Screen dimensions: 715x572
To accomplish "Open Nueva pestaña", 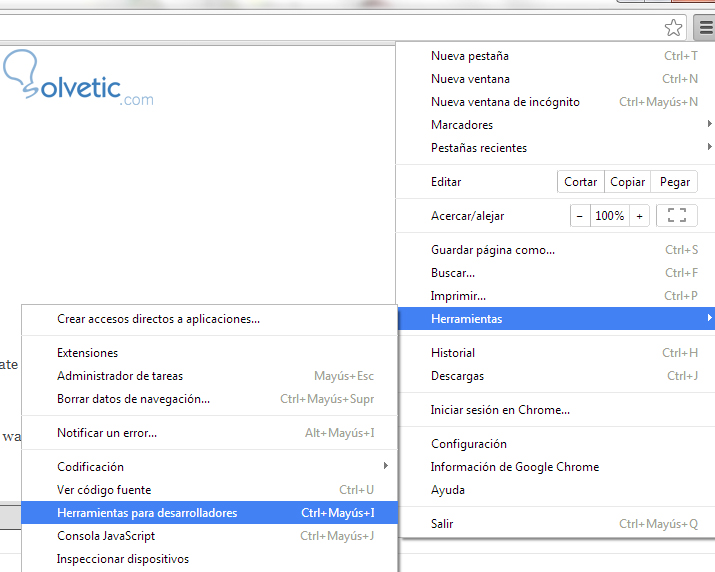I will point(556,56).
